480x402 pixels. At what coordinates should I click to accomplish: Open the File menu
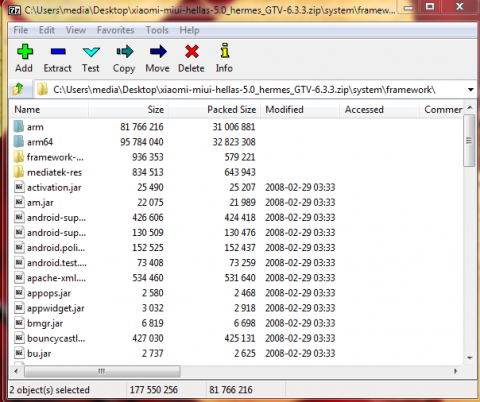[21, 30]
